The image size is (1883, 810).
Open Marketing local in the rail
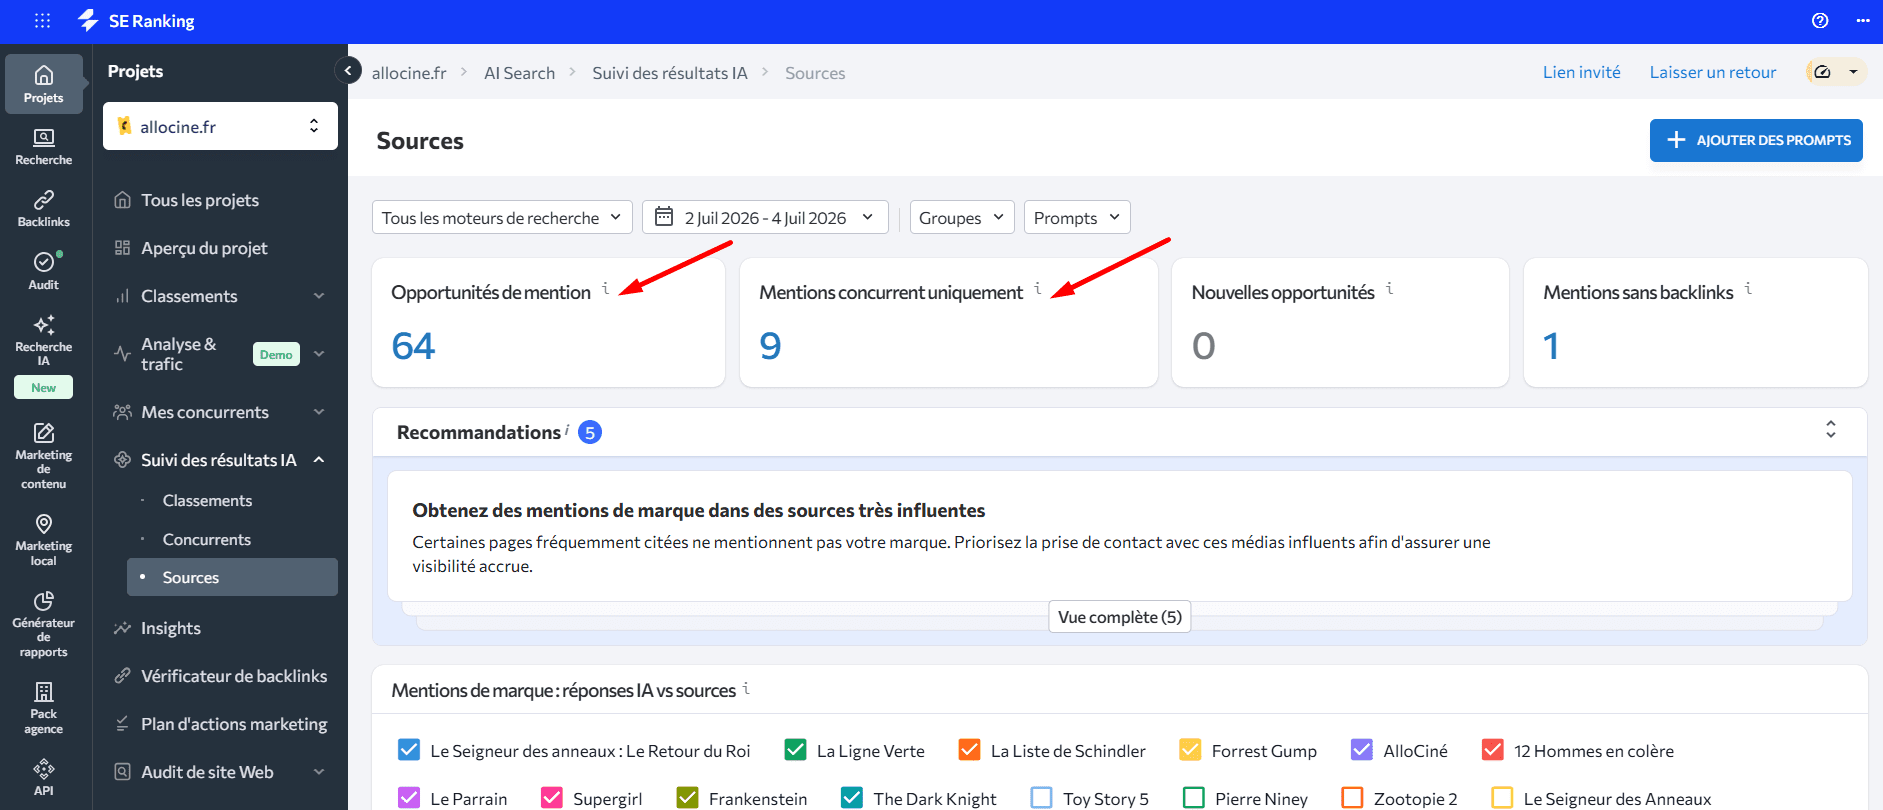click(x=44, y=540)
